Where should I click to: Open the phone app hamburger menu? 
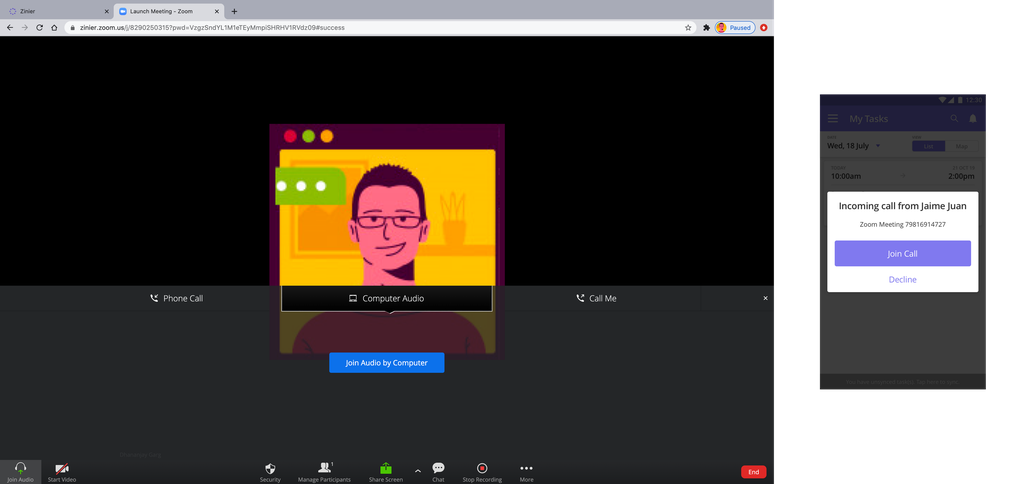click(833, 119)
